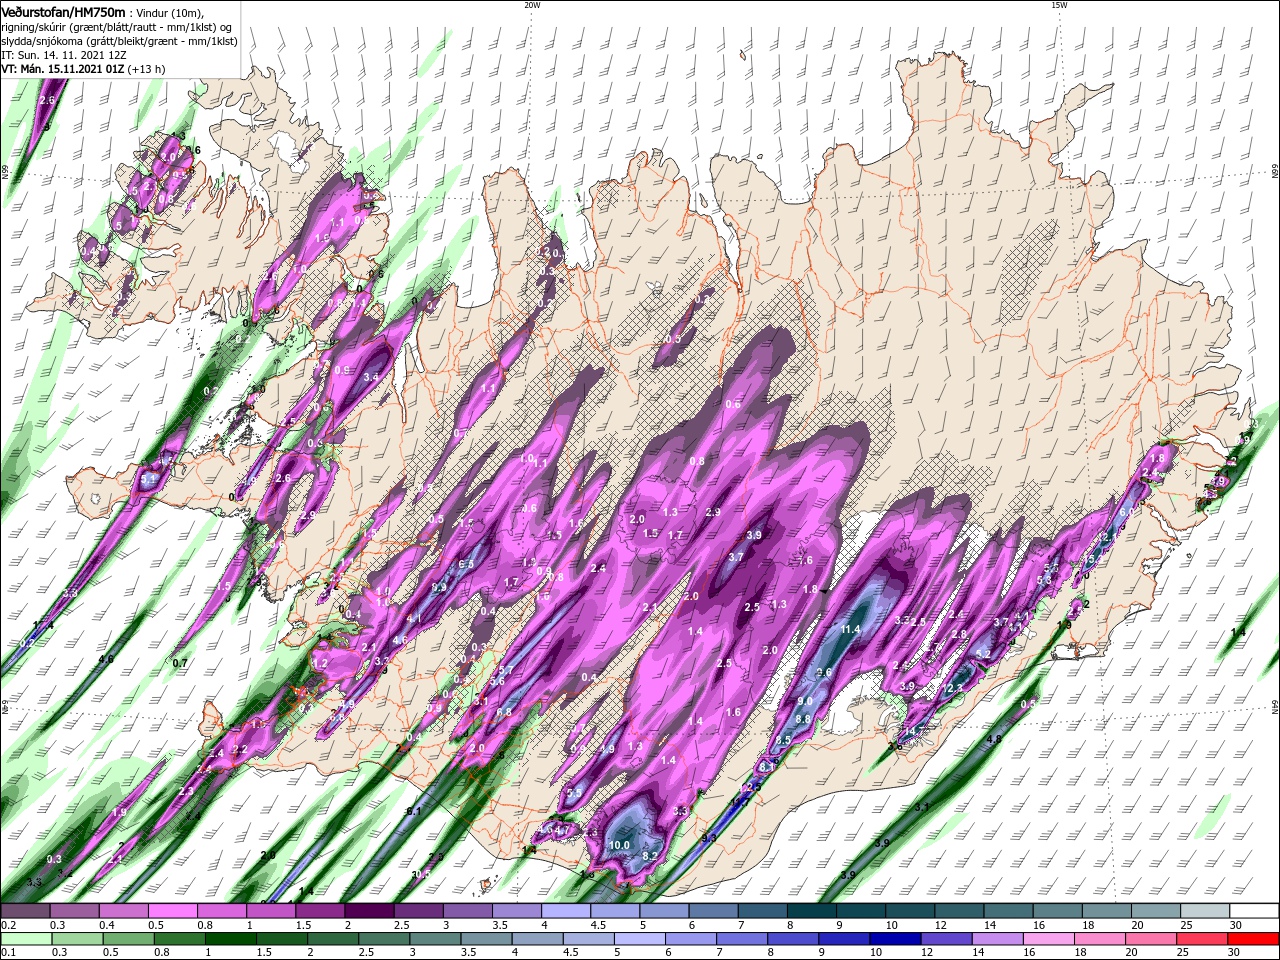Click the deep blue 10–12 swatch in lower legend row
Viewport: 1280px width, 960px height.
pyautogui.click(x=894, y=939)
